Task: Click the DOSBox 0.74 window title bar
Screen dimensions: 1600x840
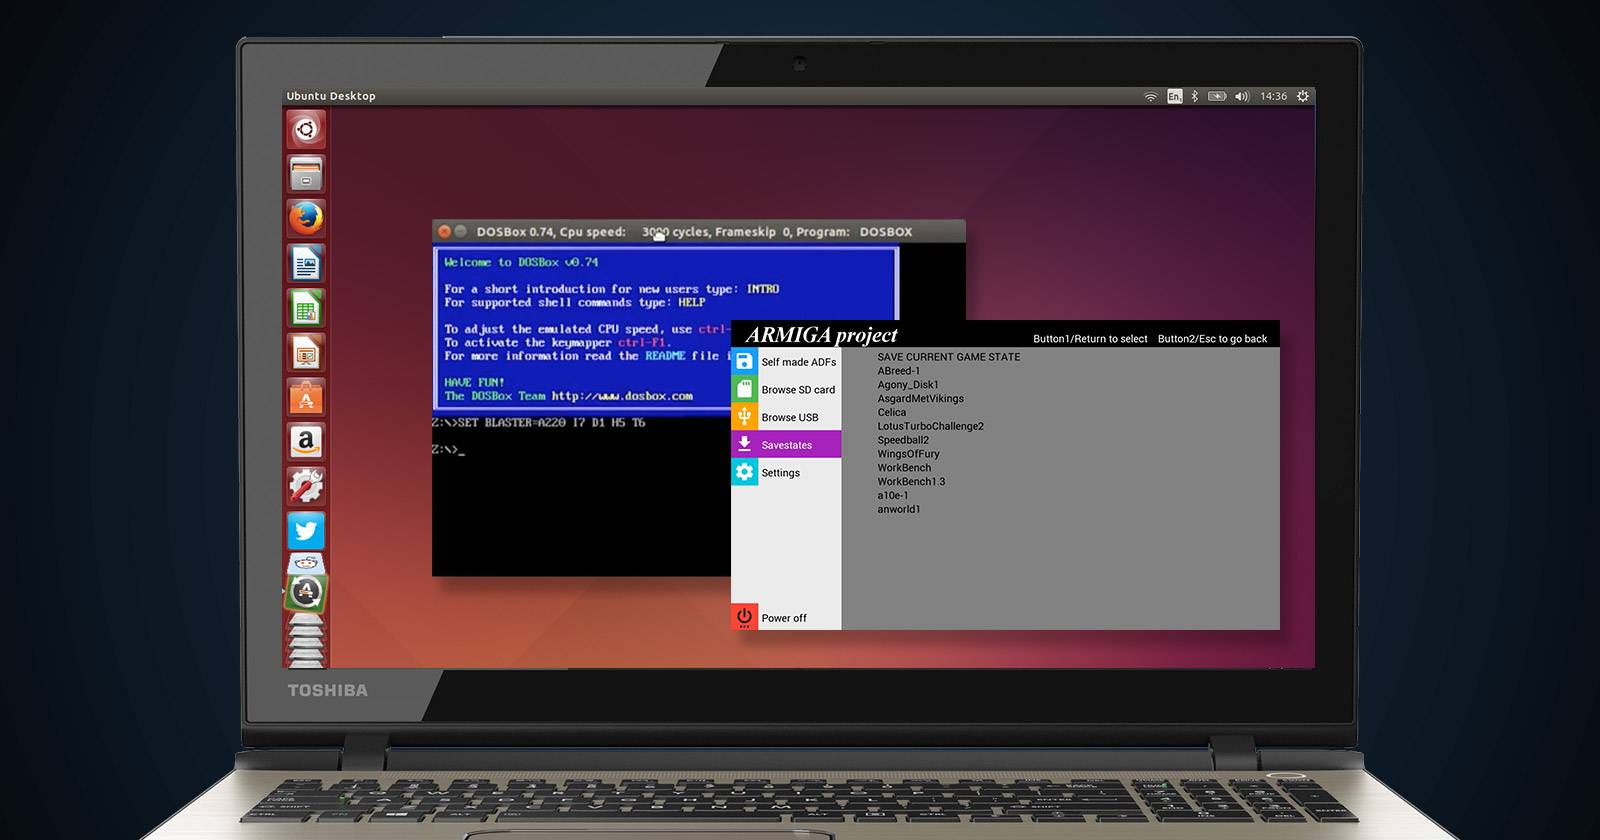Action: (x=699, y=231)
